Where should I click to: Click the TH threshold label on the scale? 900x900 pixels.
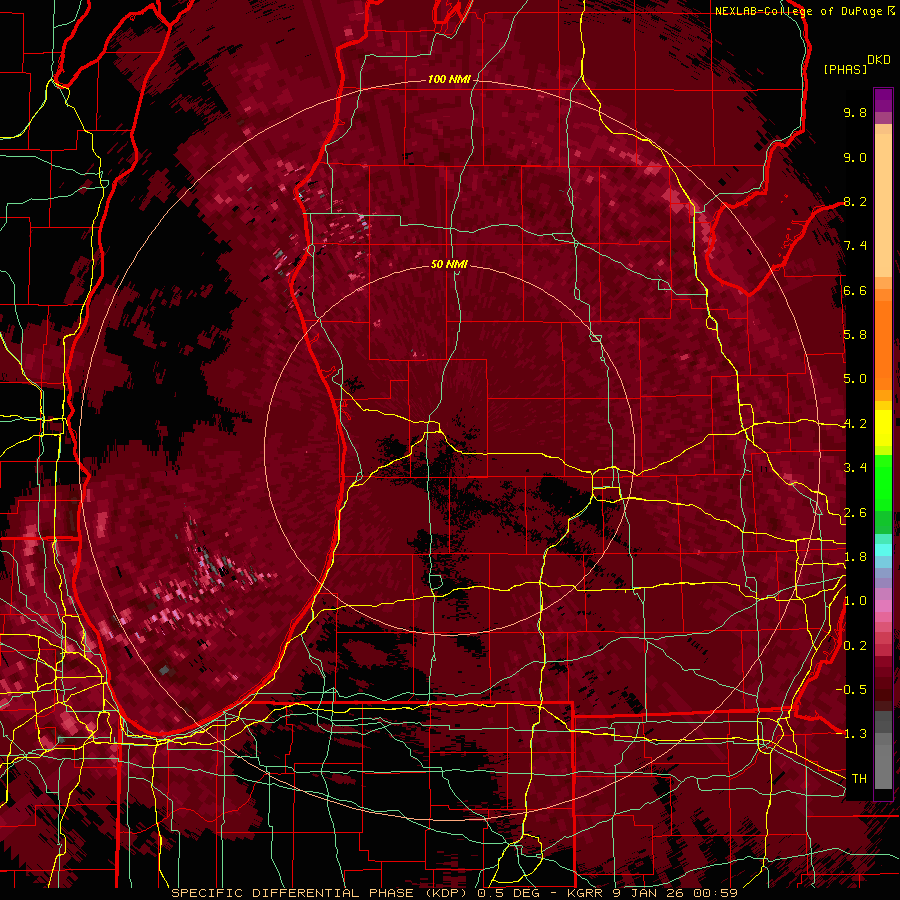[x=859, y=779]
